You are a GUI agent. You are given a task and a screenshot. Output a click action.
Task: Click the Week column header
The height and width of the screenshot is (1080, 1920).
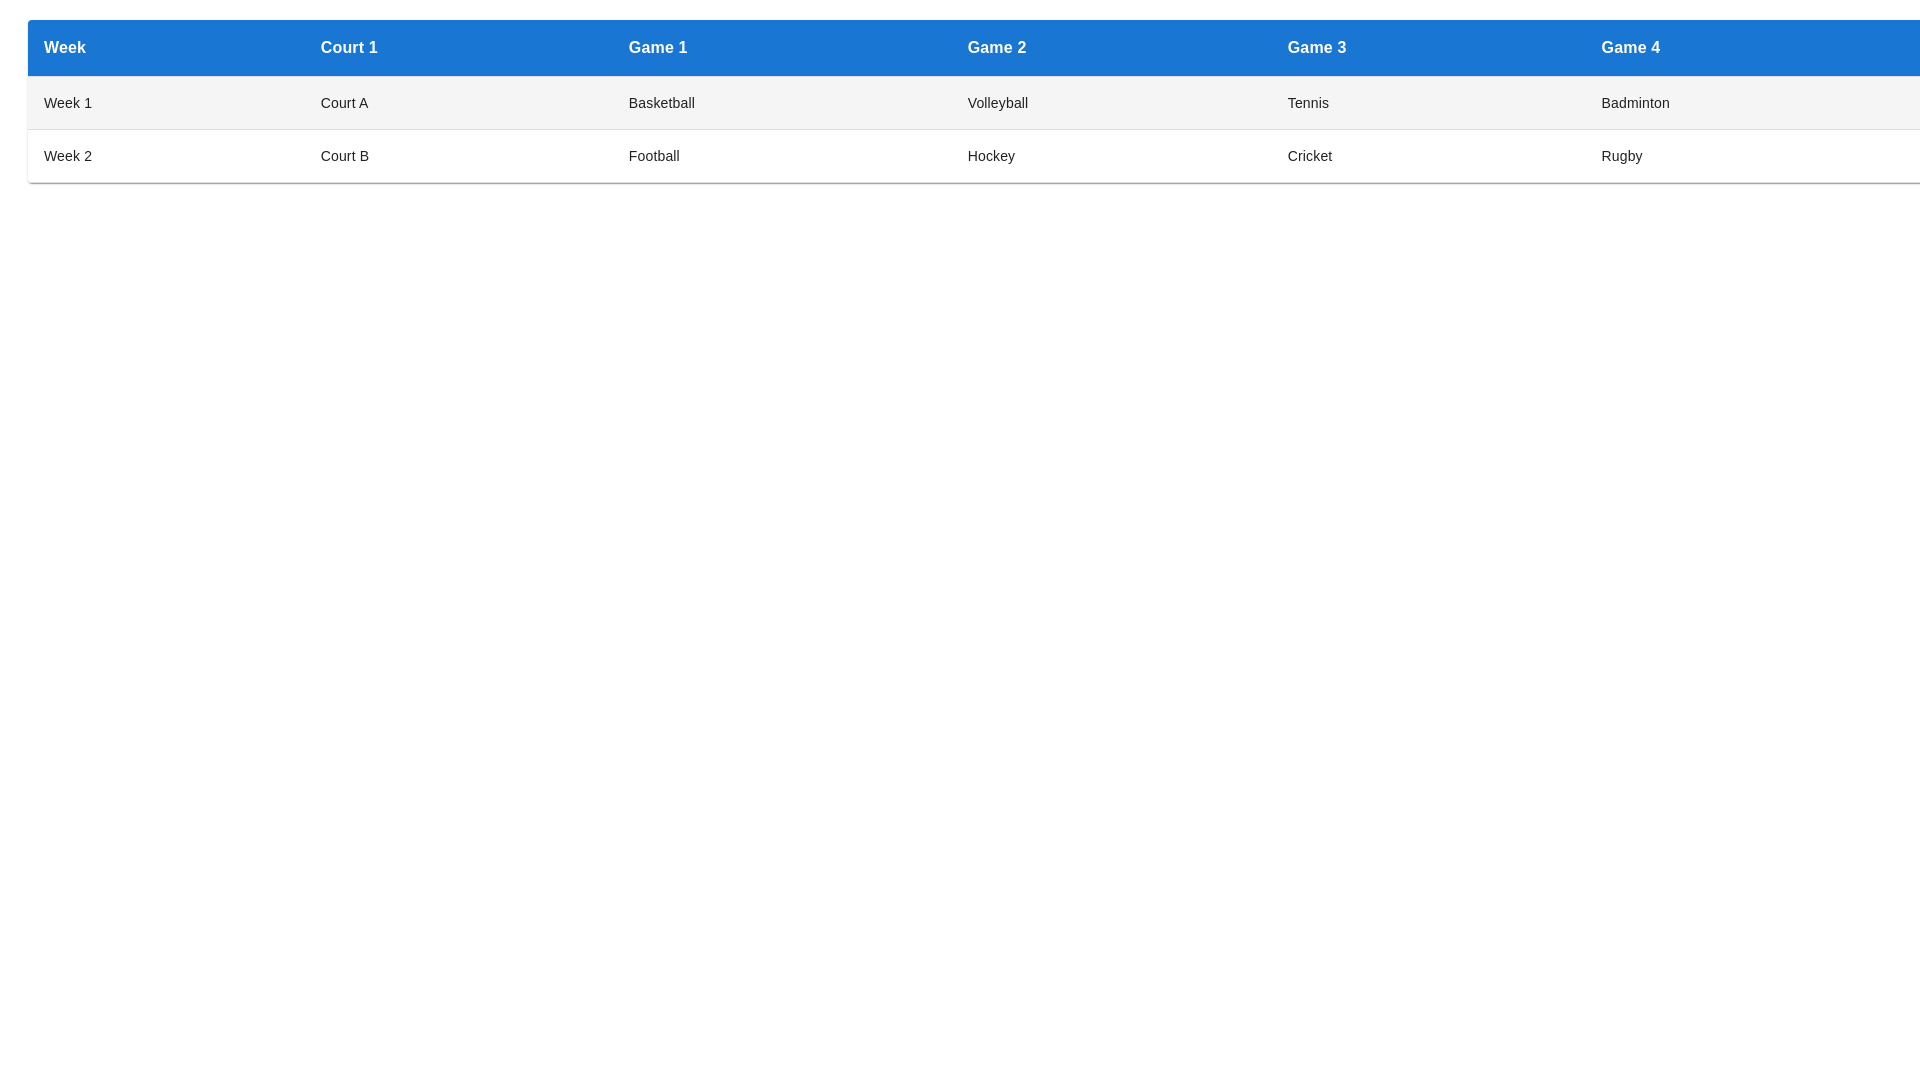click(x=64, y=47)
